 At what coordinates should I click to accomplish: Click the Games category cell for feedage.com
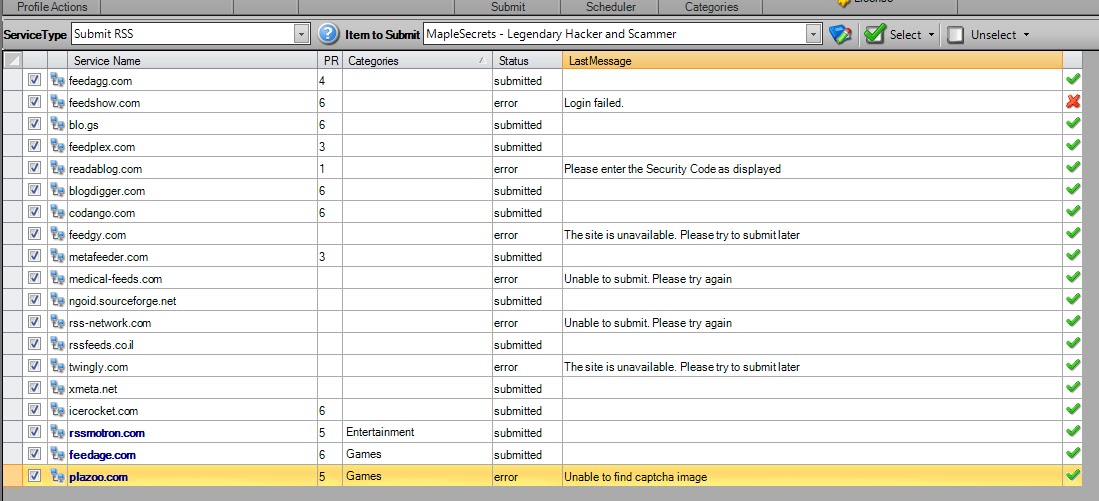[417, 454]
